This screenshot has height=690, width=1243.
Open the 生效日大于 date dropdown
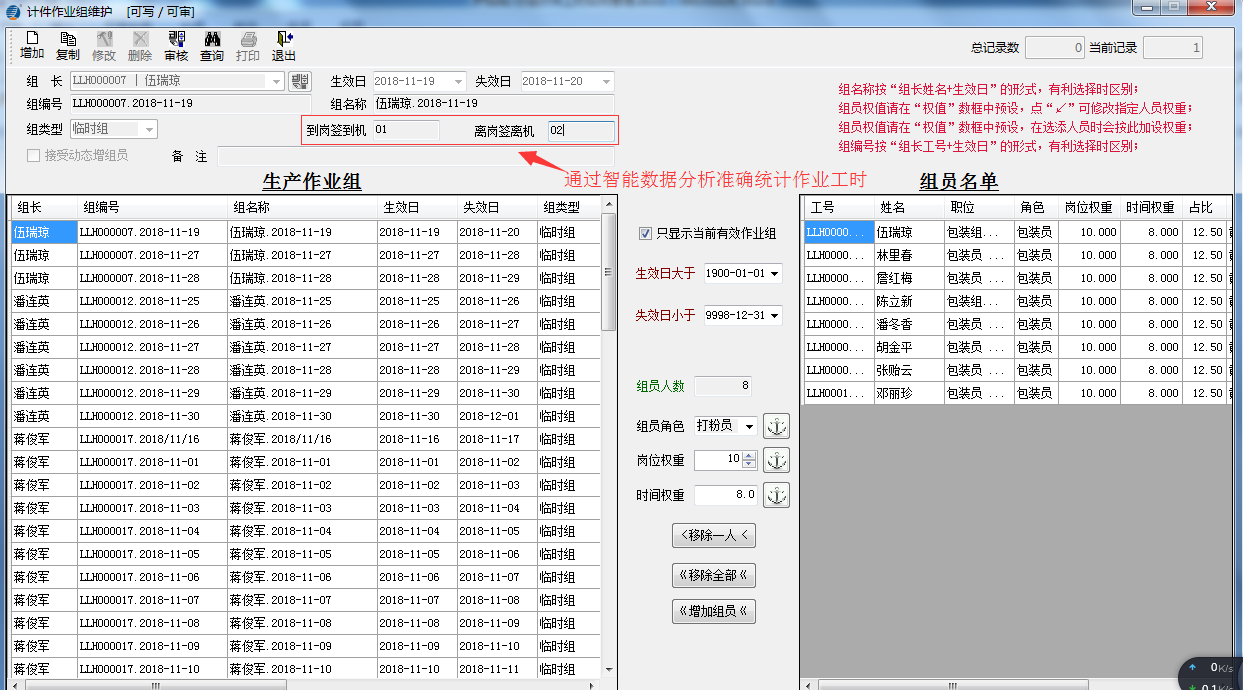tap(775, 273)
